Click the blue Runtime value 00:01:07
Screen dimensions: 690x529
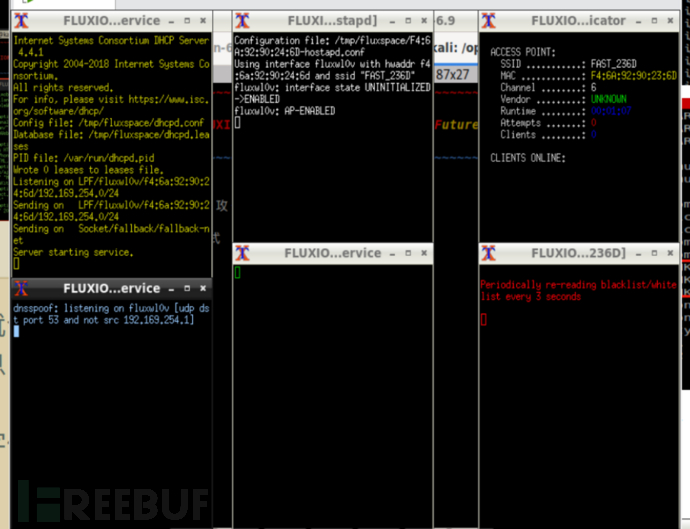click(611, 111)
